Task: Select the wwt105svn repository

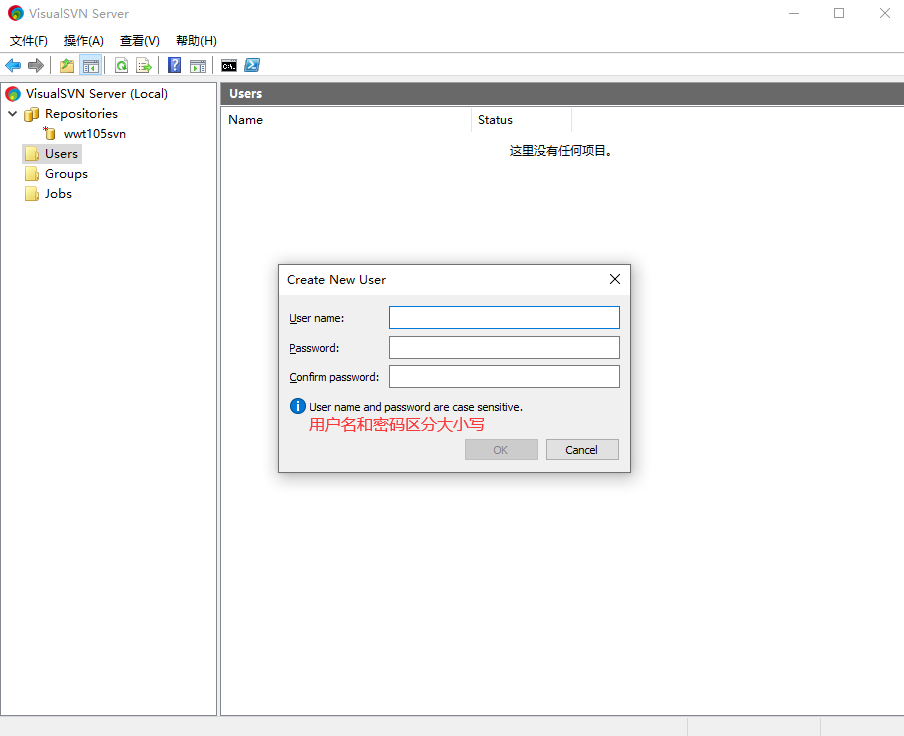Action: coord(94,134)
